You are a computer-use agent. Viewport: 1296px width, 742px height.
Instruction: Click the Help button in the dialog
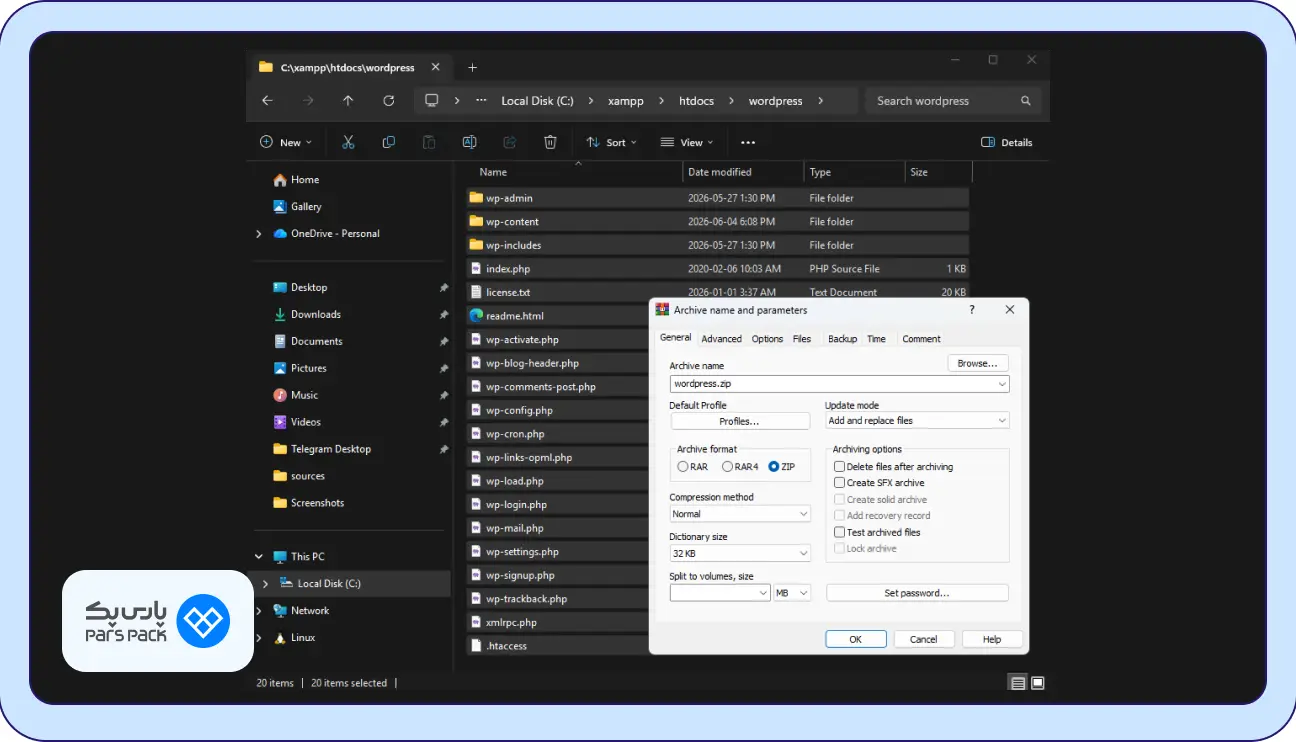click(x=991, y=639)
